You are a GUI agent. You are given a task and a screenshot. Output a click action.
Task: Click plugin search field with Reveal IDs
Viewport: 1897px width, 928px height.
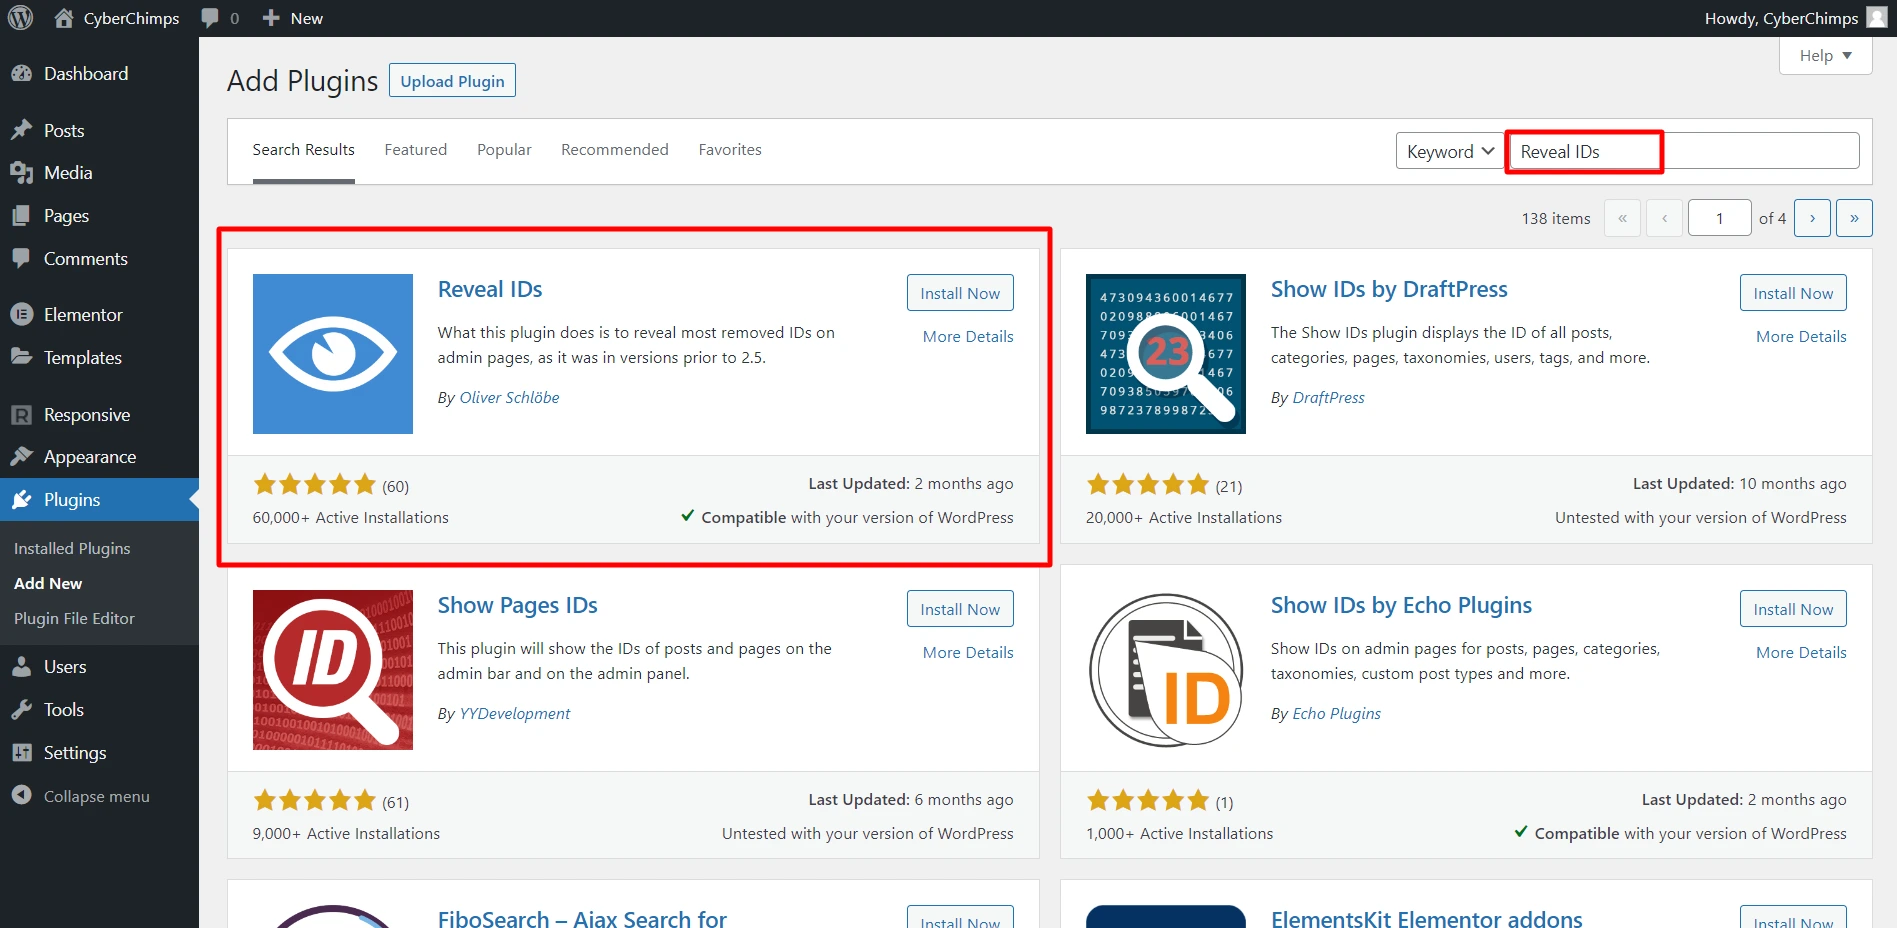(x=1684, y=151)
